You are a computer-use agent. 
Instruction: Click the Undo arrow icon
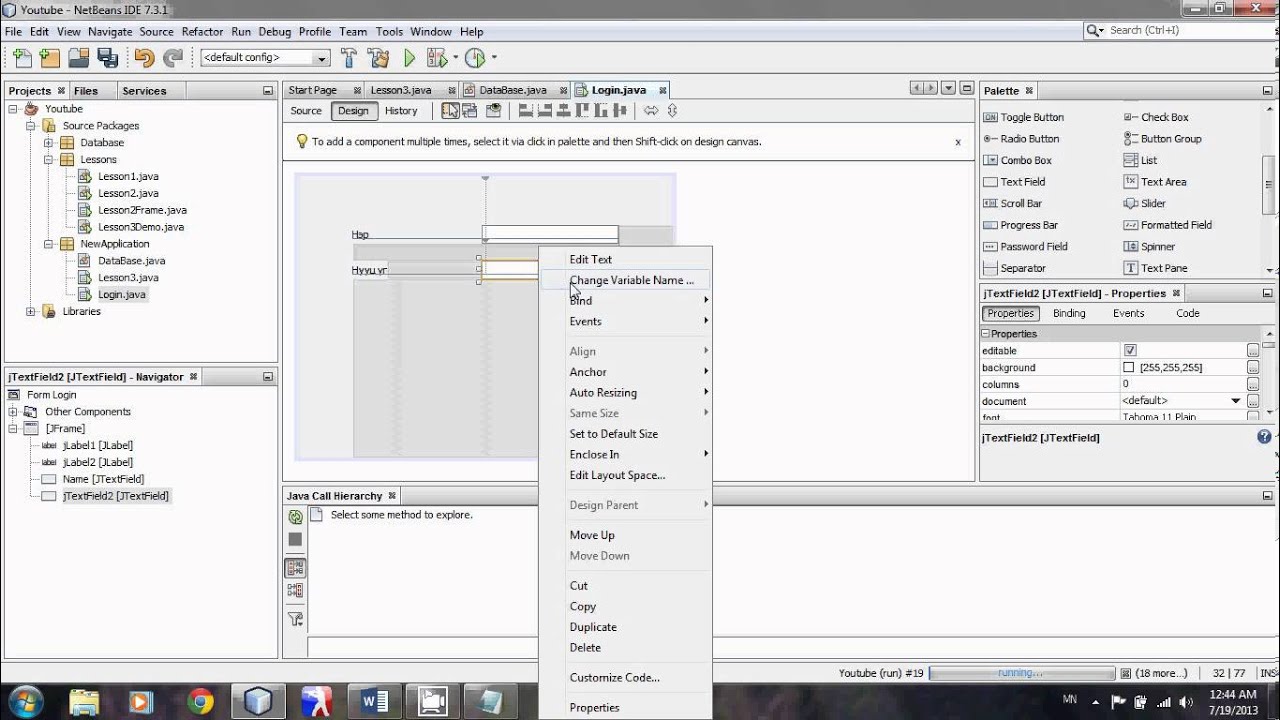[x=144, y=58]
